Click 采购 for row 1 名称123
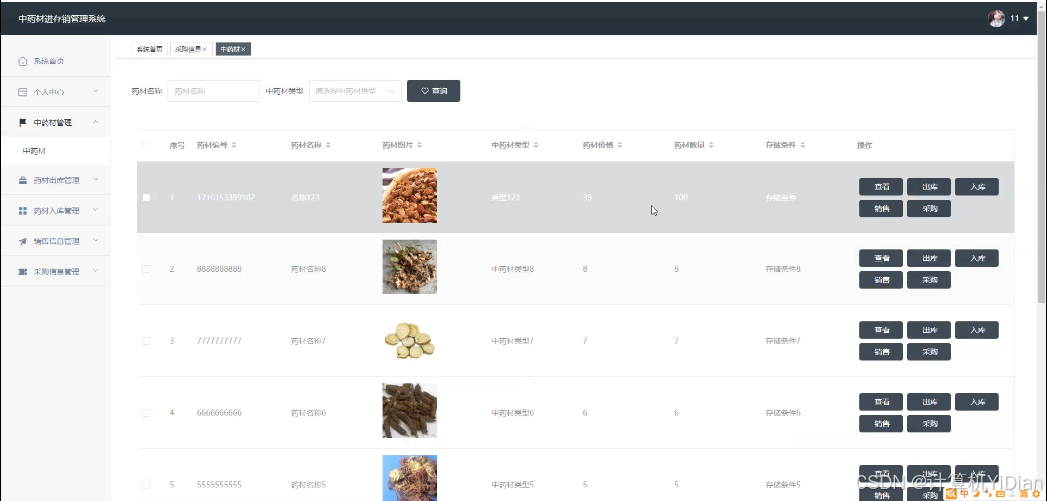Image resolution: width=1047 pixels, height=501 pixels. click(929, 208)
